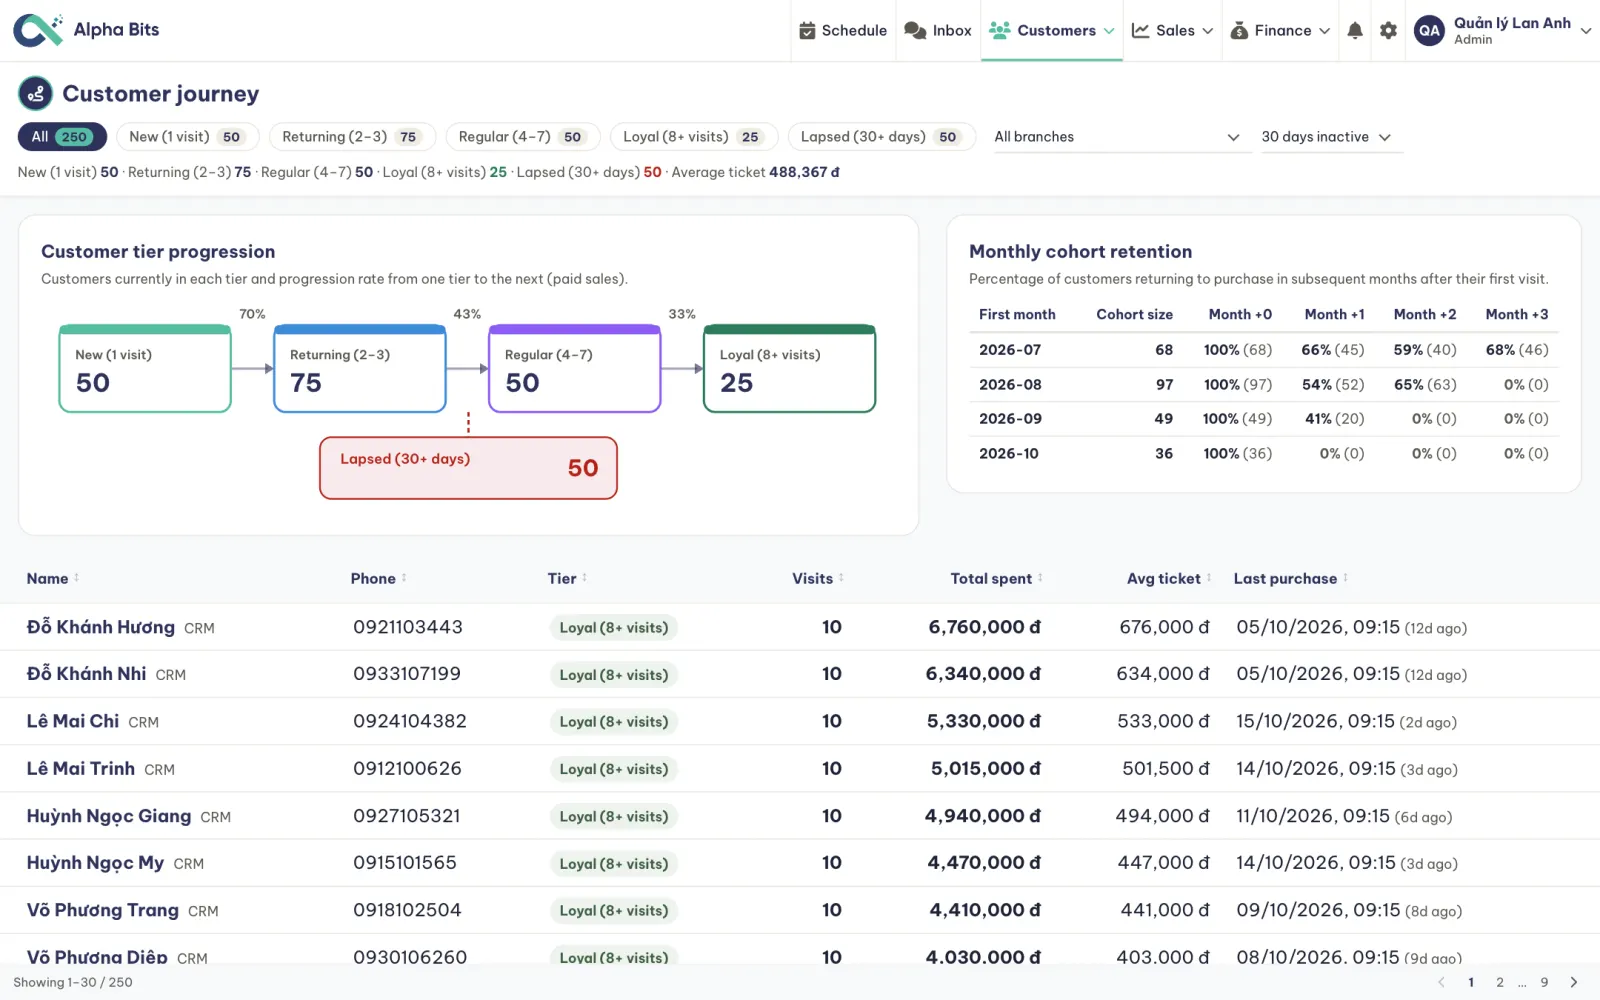Sort by Tier column arrows
The height and width of the screenshot is (1000, 1600).
pos(584,578)
